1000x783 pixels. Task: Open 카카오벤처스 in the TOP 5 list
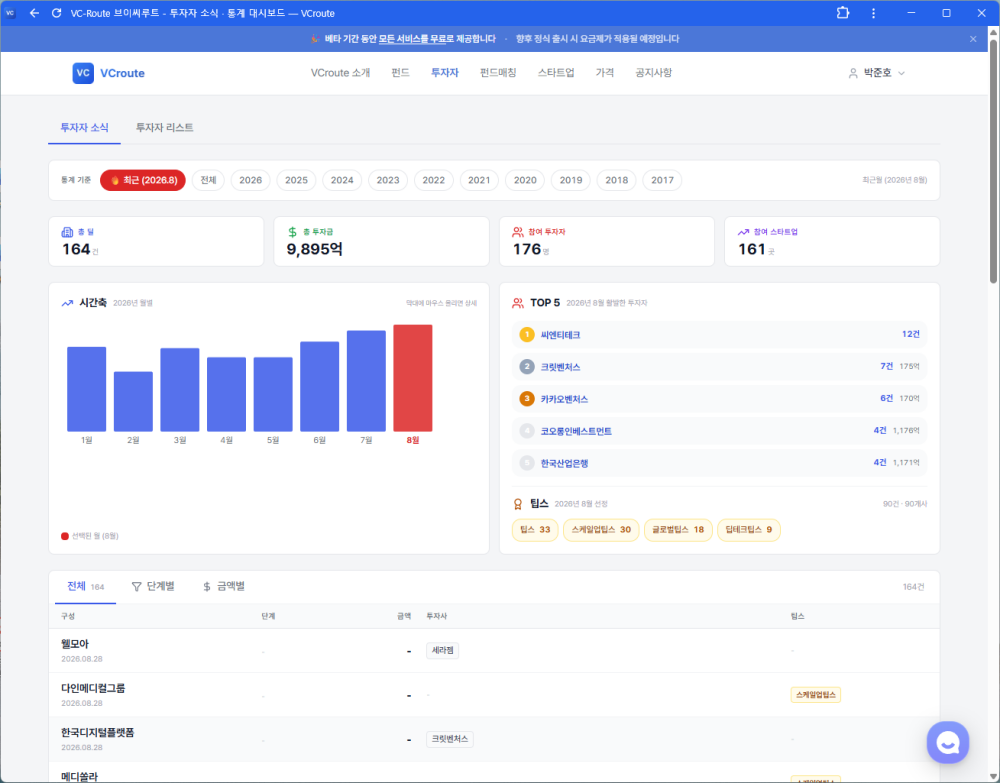coord(719,399)
